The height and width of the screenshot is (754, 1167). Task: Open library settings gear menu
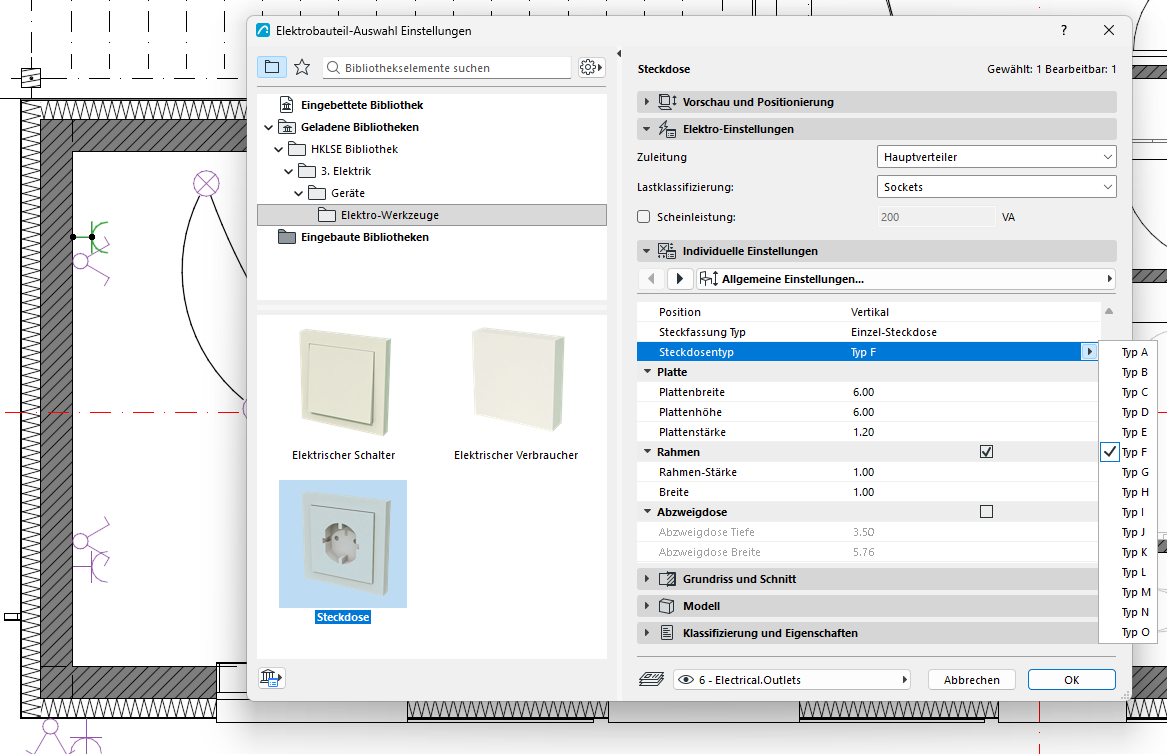pyautogui.click(x=591, y=67)
